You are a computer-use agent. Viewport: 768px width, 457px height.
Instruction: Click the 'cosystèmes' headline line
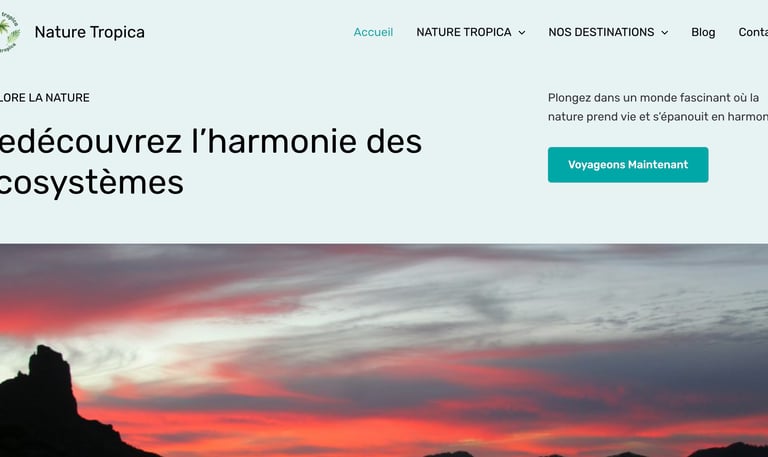pyautogui.click(x=92, y=183)
